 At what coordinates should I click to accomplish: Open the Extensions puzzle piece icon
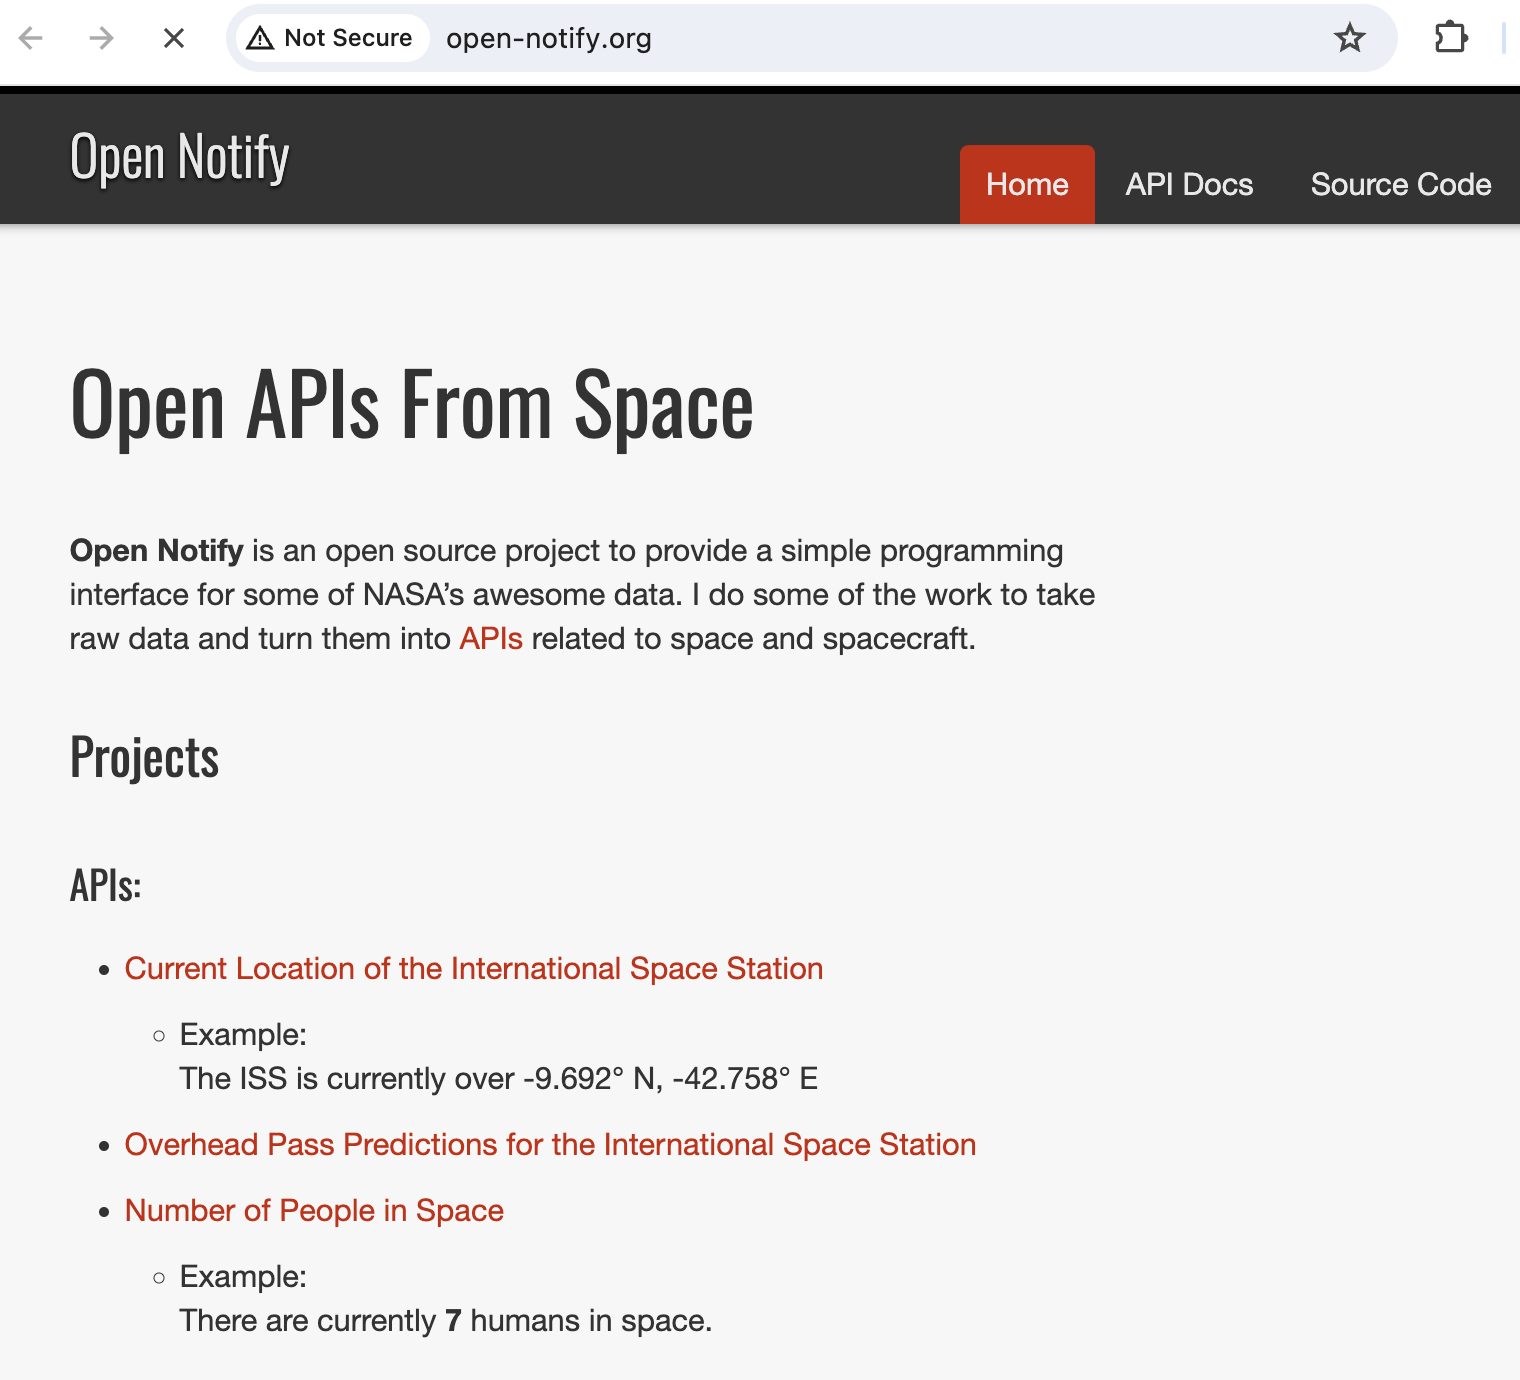point(1450,38)
